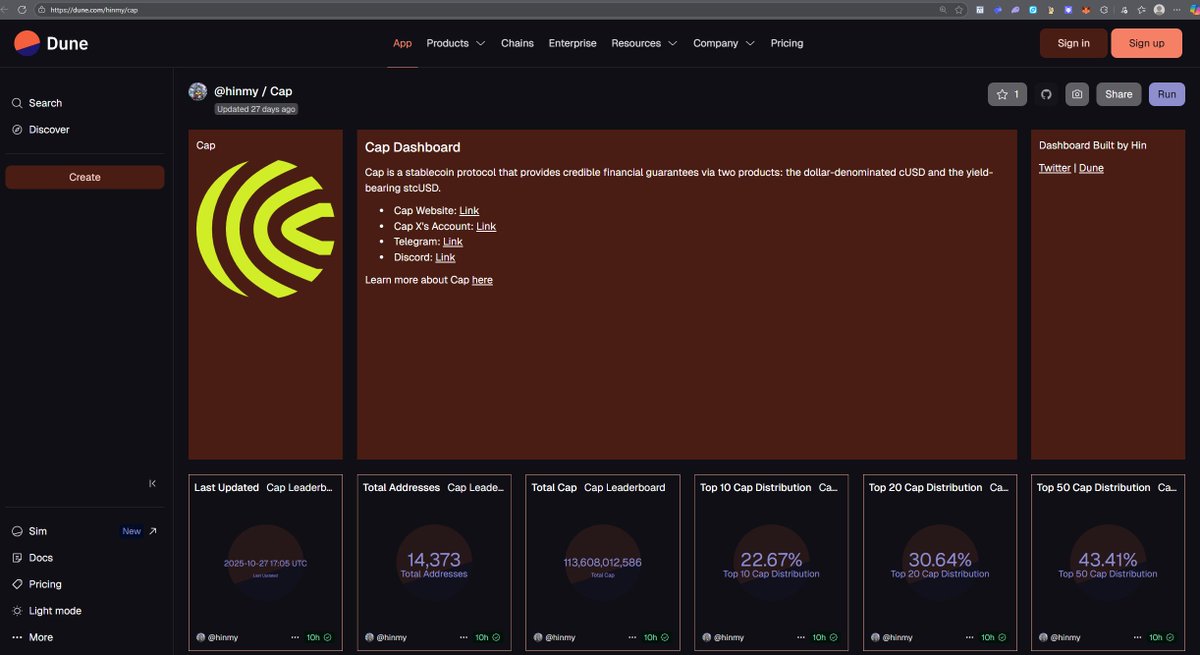
Task: Expand the Products dropdown menu
Action: pyautogui.click(x=455, y=43)
